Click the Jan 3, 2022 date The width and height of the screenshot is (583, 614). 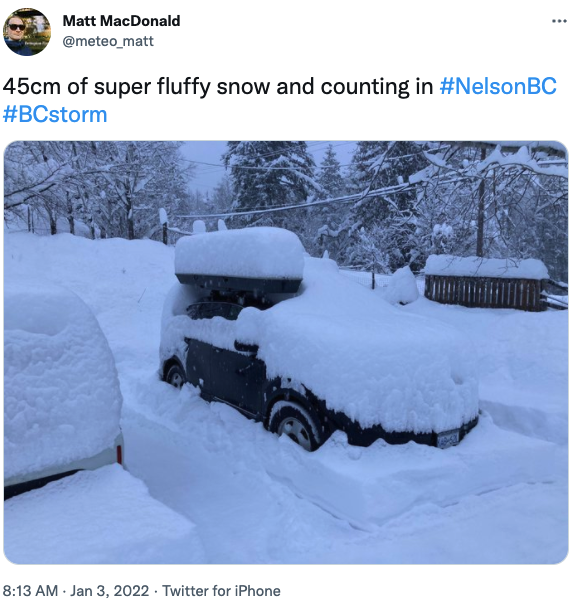tap(110, 591)
